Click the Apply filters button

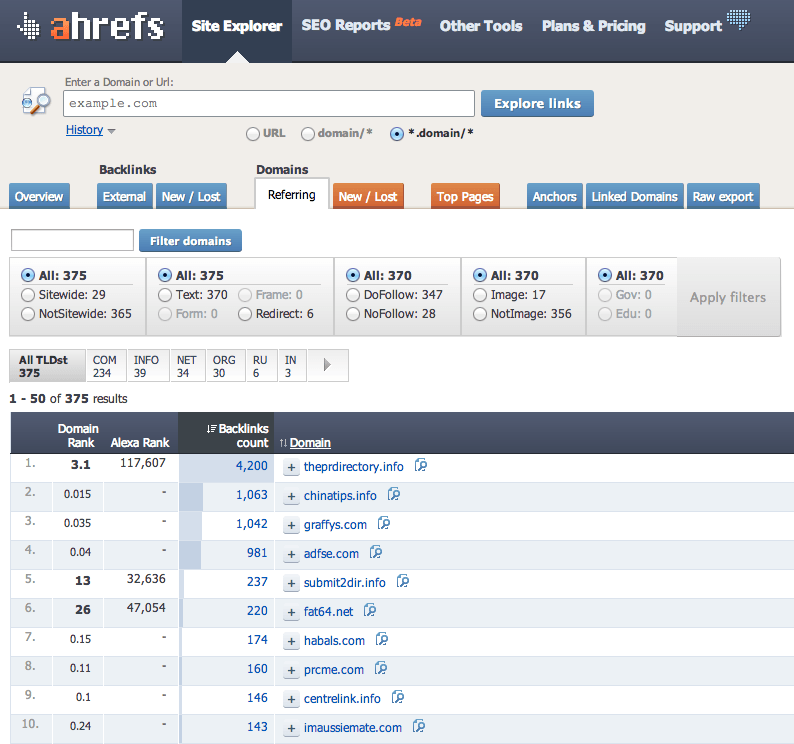click(728, 297)
